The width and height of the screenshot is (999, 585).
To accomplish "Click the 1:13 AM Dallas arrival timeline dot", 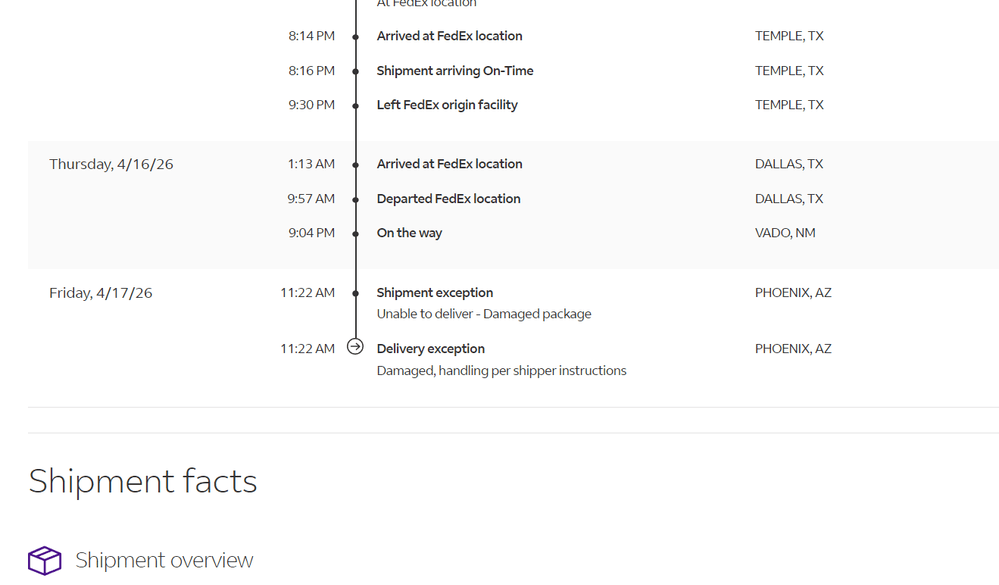I will pos(356,164).
